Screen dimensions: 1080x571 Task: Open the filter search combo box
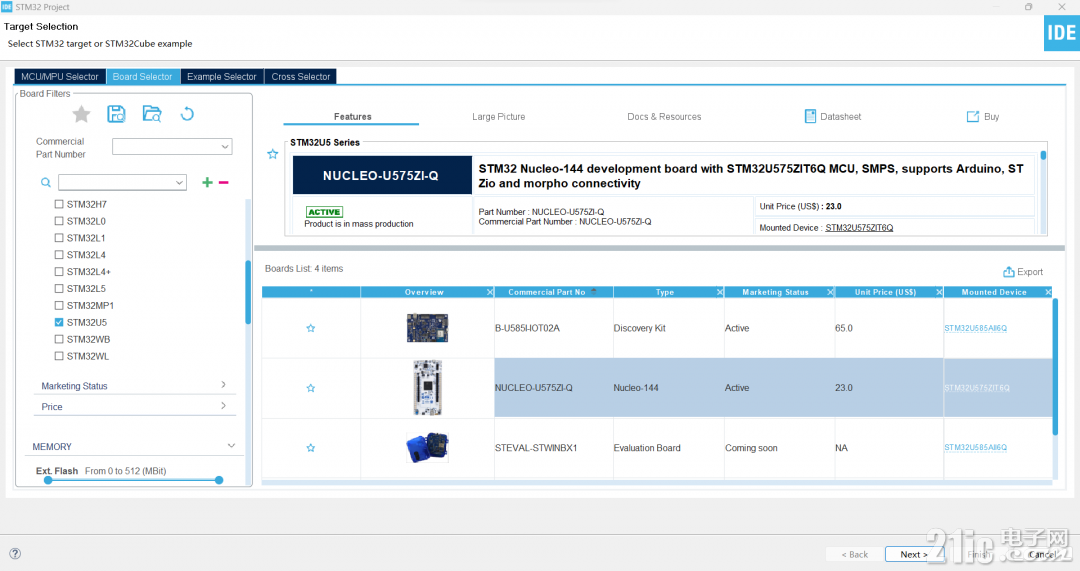(x=123, y=183)
